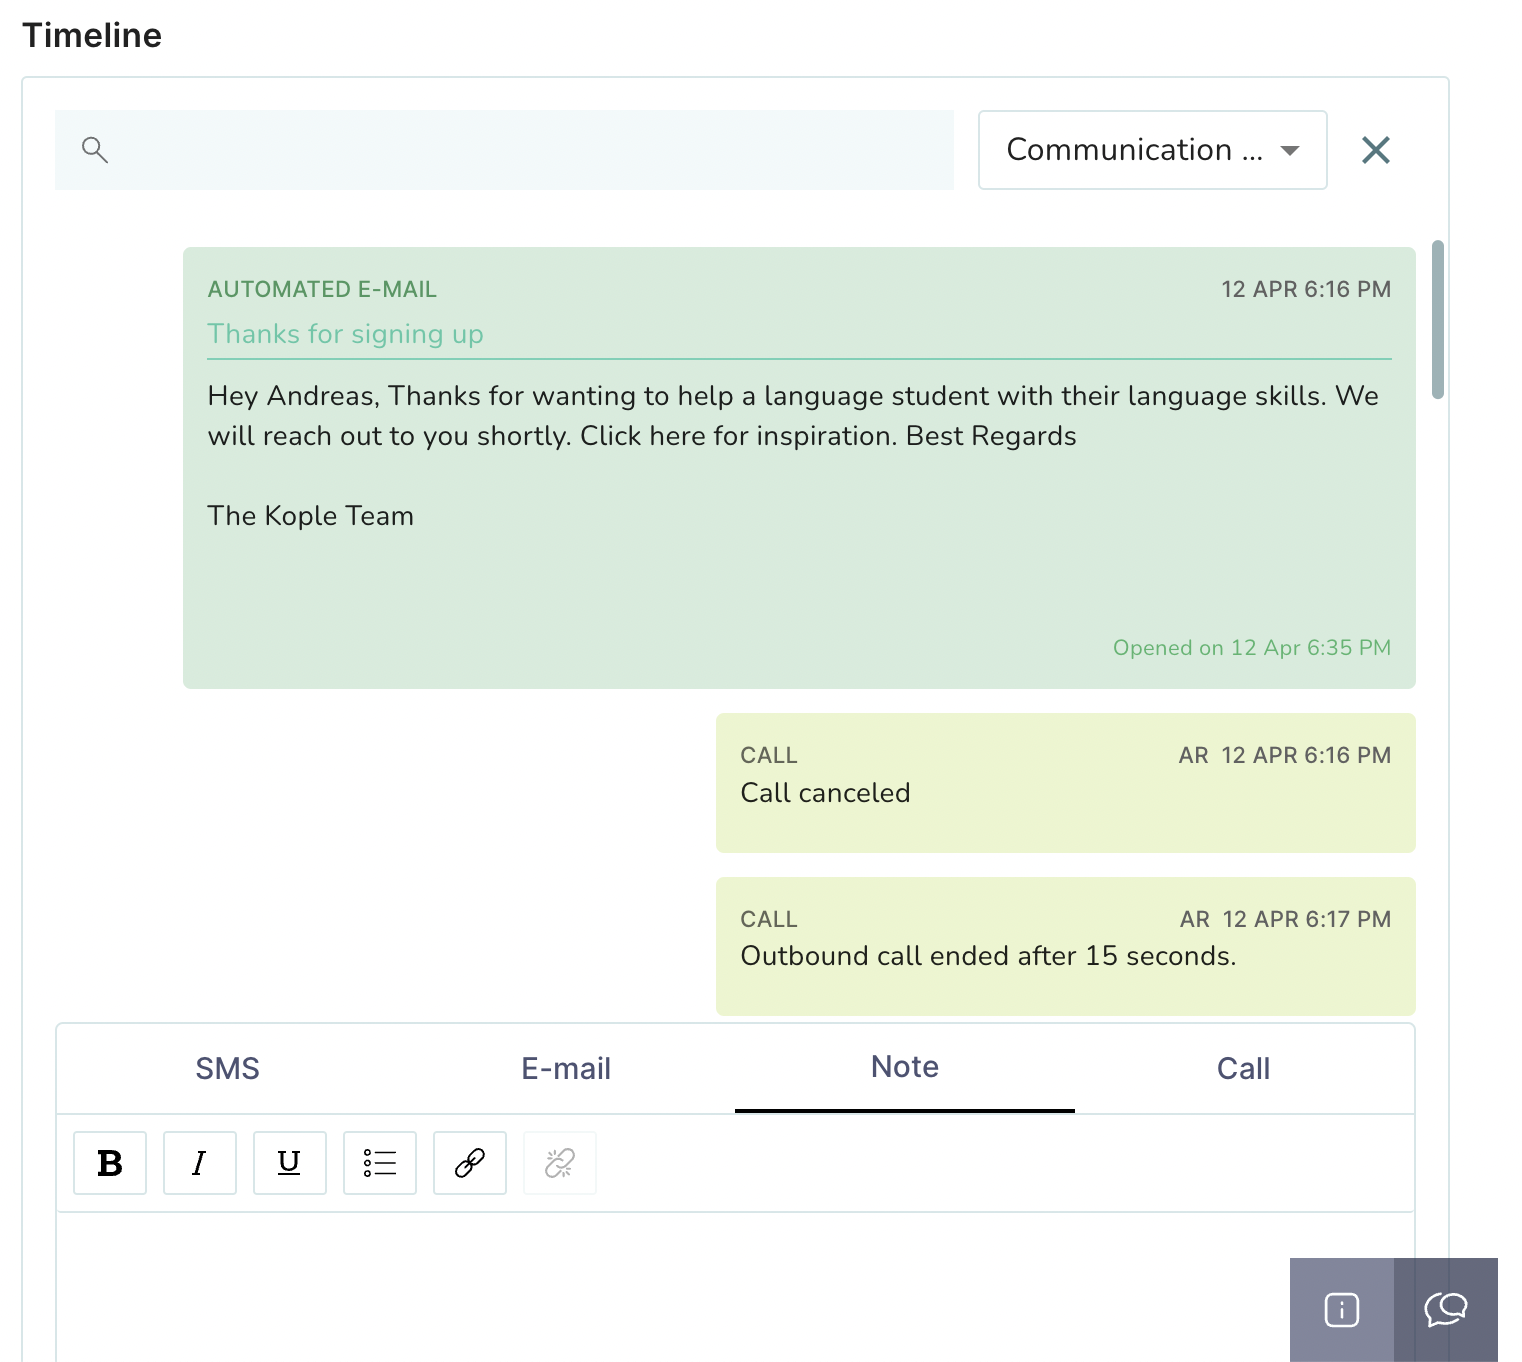Expand the Communication dropdown chevron
Viewport: 1522px width, 1362px height.
coord(1291,150)
